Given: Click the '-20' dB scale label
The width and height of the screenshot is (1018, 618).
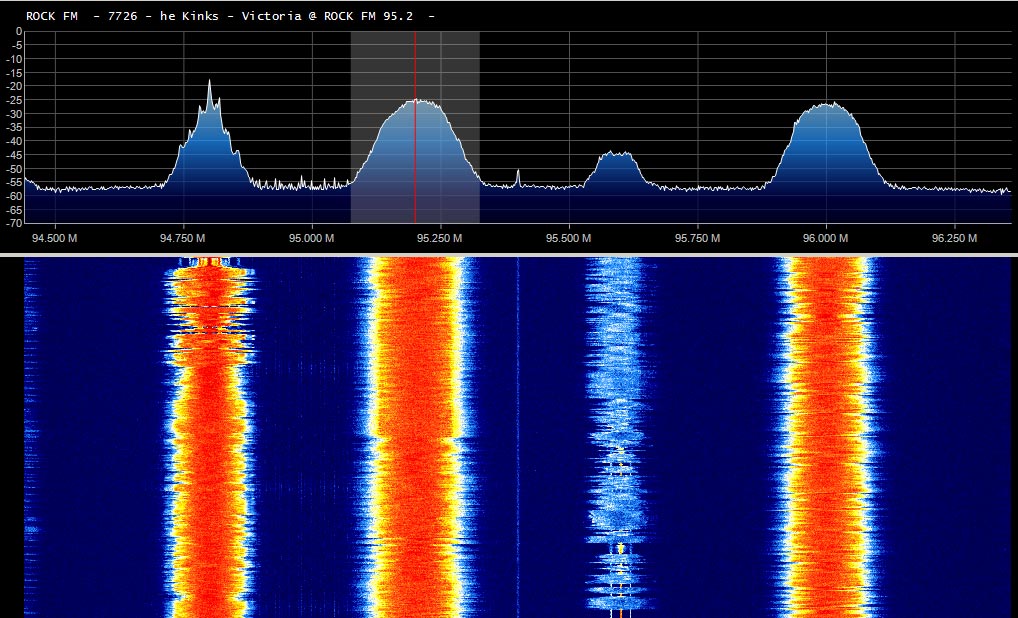Looking at the screenshot, I should click(x=14, y=86).
